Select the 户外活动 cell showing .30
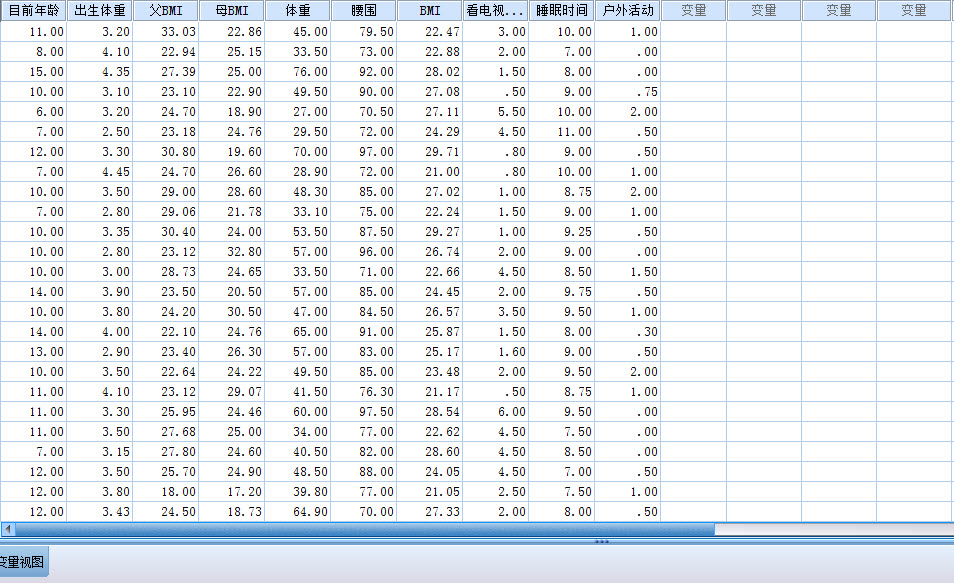The height and width of the screenshot is (583, 954). (x=628, y=332)
